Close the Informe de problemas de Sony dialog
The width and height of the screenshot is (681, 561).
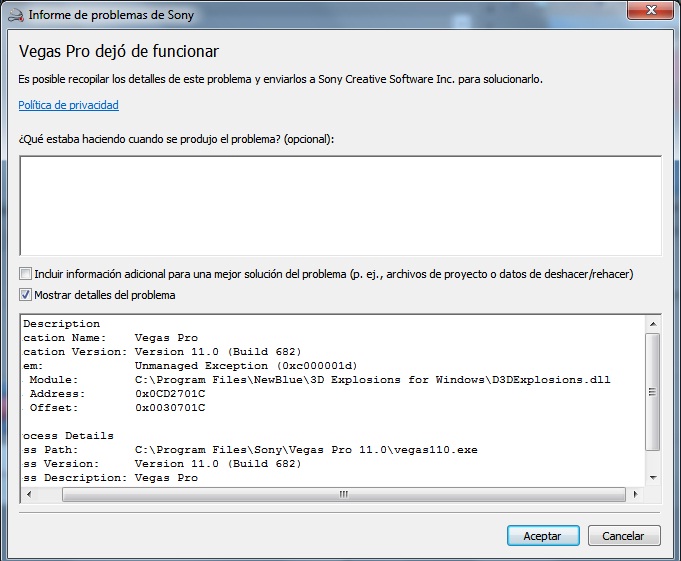[x=651, y=10]
